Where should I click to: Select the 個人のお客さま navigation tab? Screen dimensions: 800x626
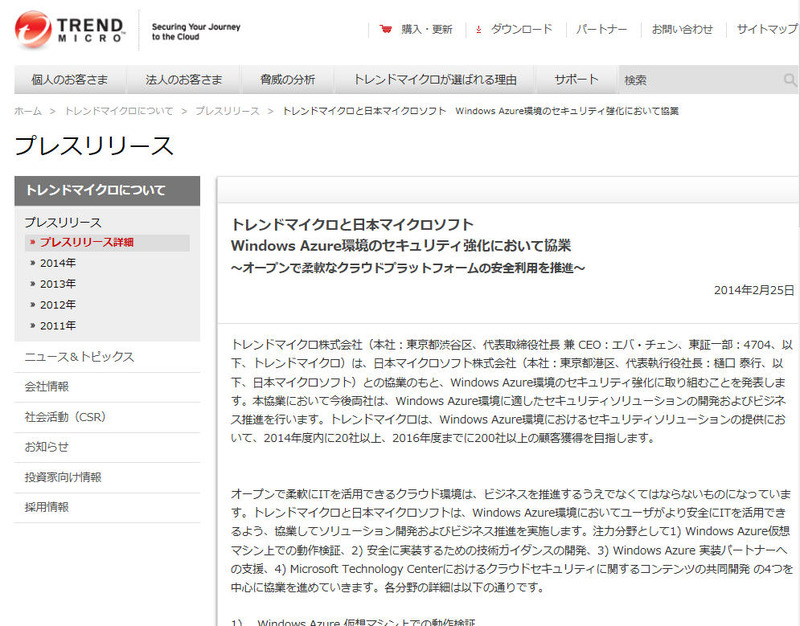pos(69,80)
